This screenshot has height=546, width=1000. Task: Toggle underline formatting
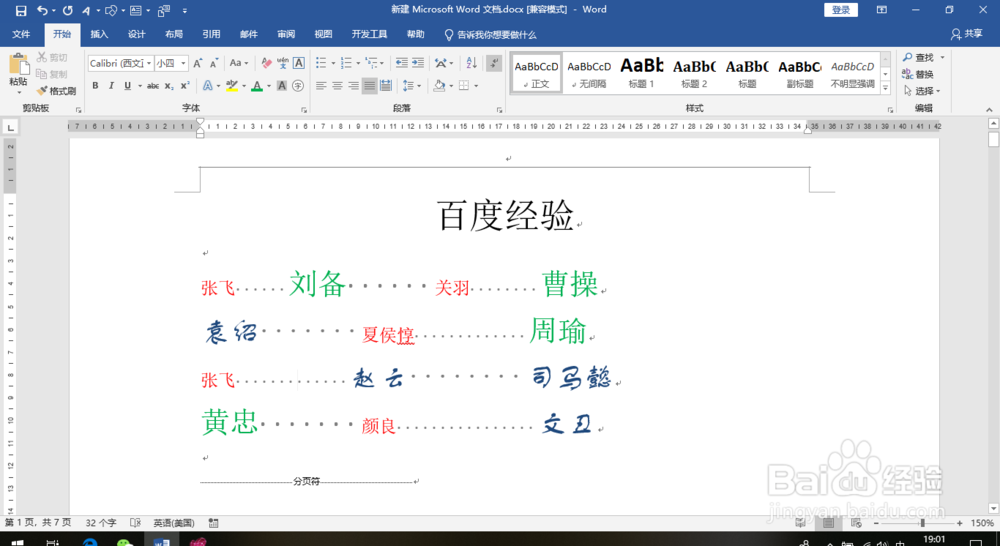128,85
